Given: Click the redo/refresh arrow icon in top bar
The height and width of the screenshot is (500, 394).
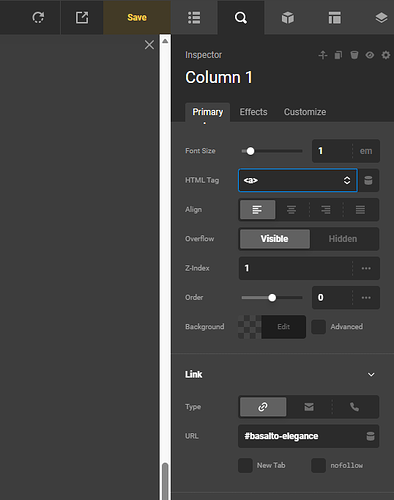Looking at the screenshot, I should coord(38,17).
